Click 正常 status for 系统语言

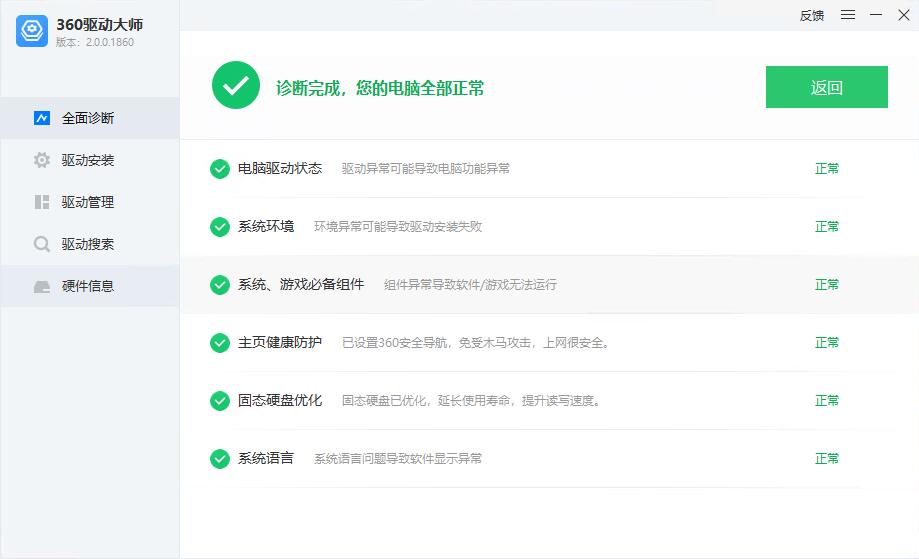pos(827,459)
